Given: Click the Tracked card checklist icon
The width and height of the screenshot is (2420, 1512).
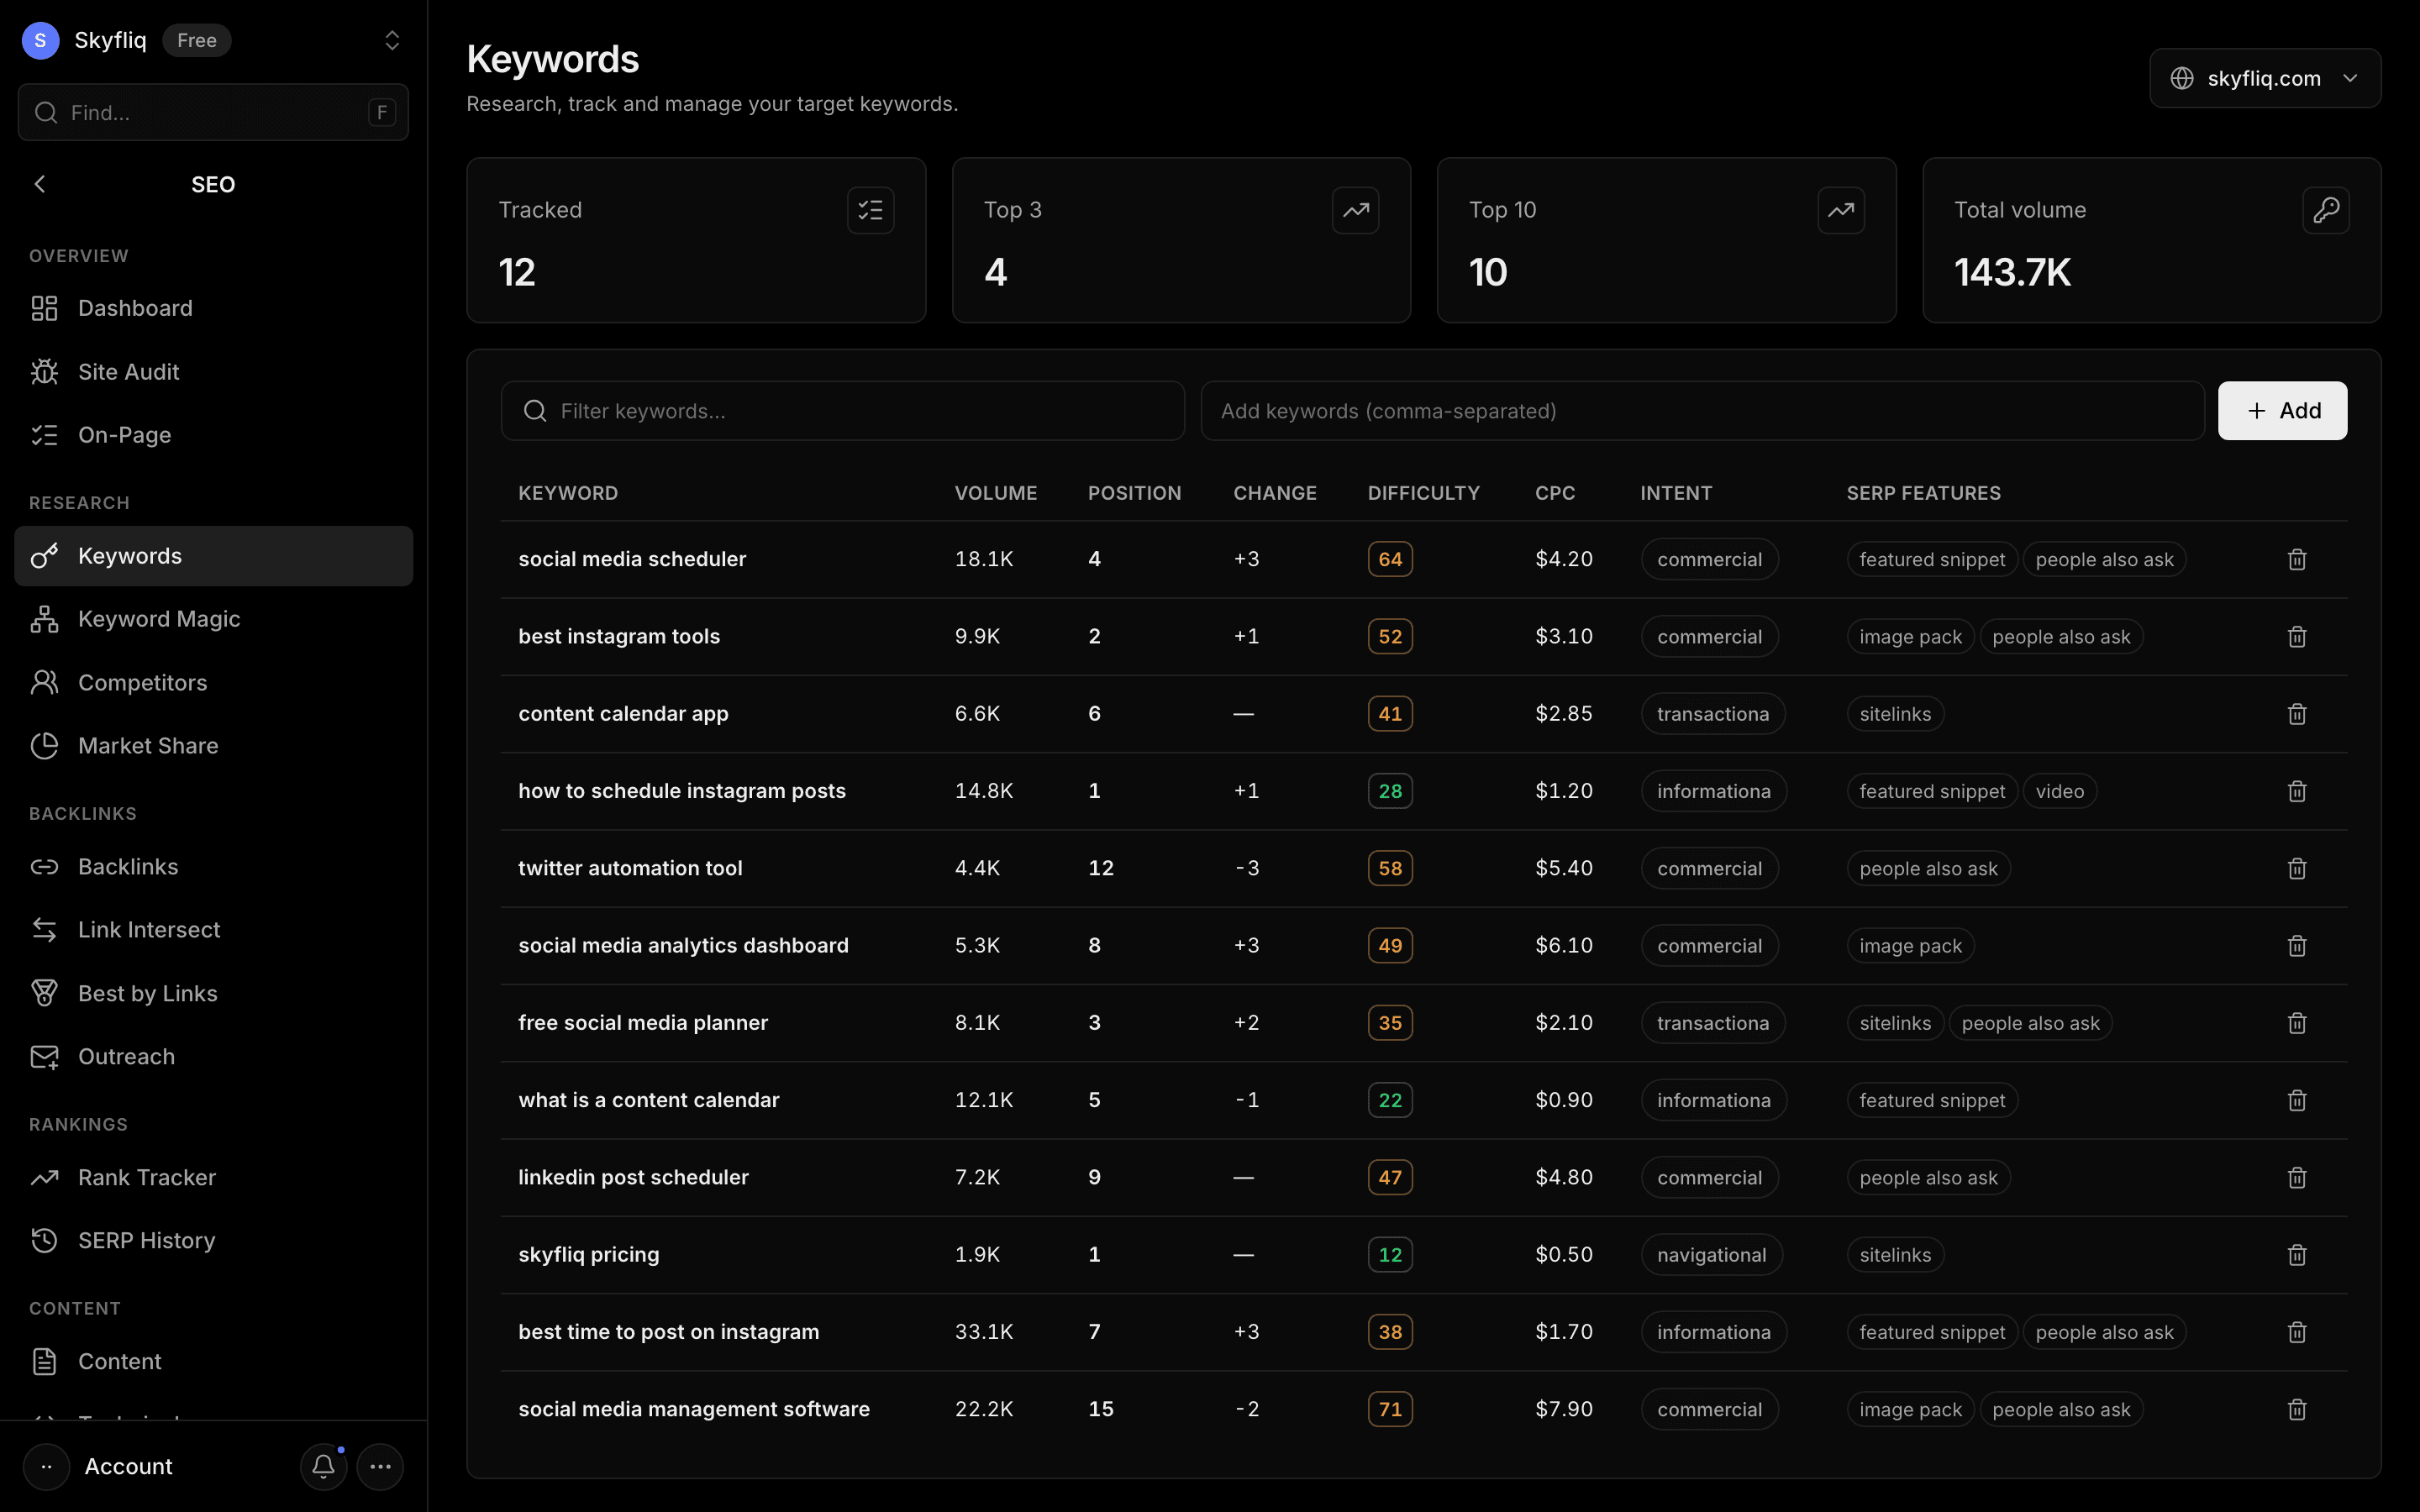Looking at the screenshot, I should click(870, 210).
